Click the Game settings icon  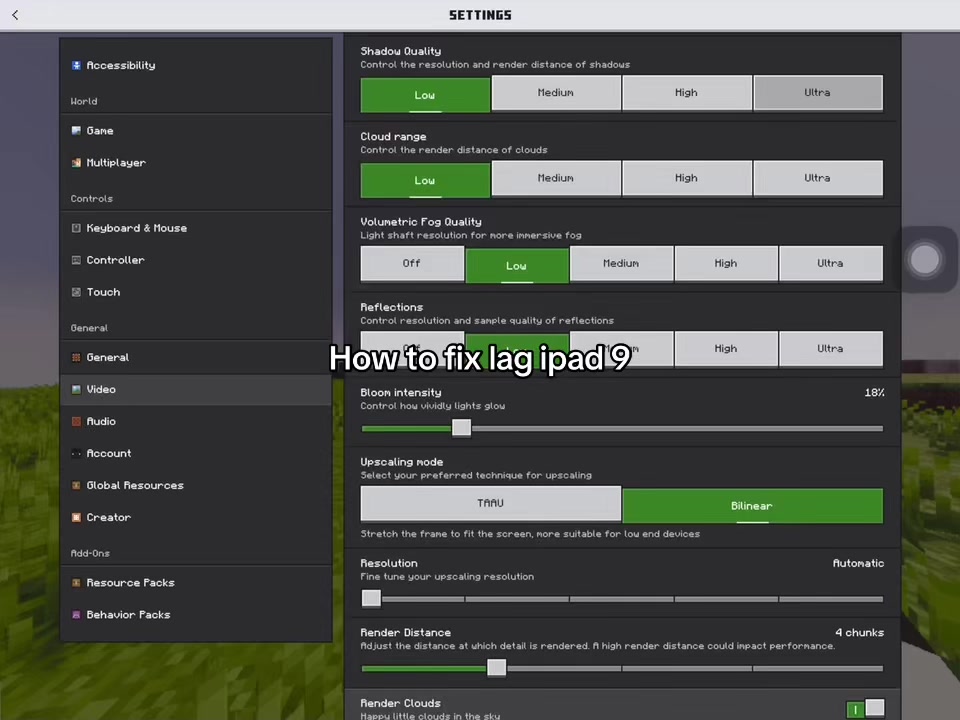76,130
